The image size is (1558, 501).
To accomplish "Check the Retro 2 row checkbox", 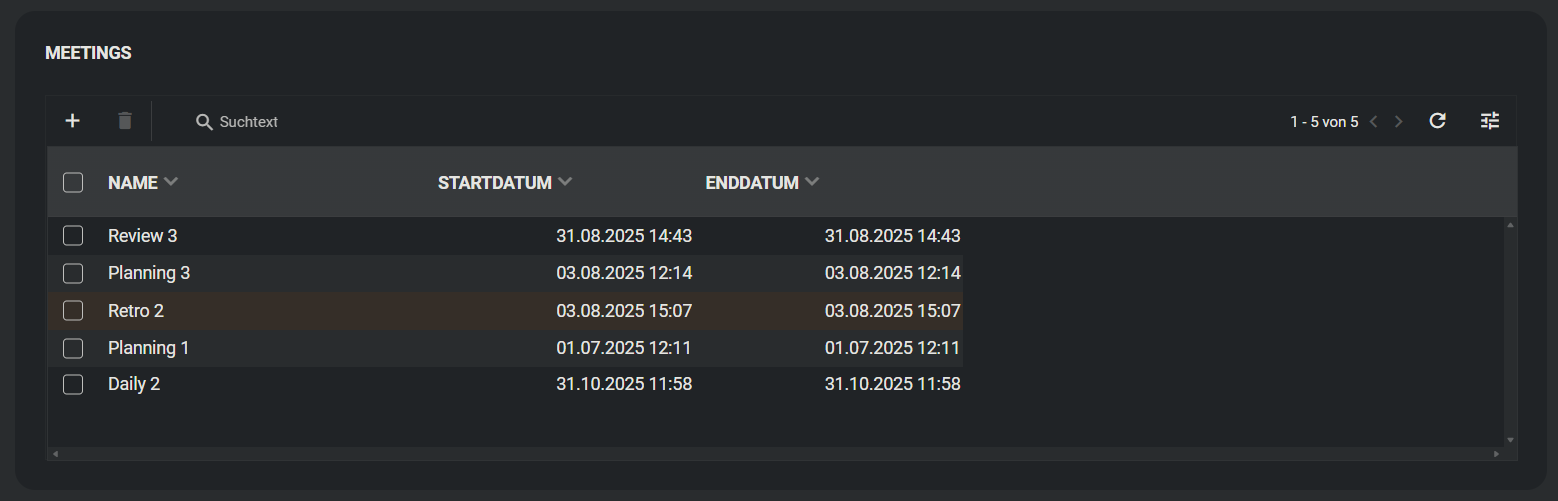I will tap(73, 311).
